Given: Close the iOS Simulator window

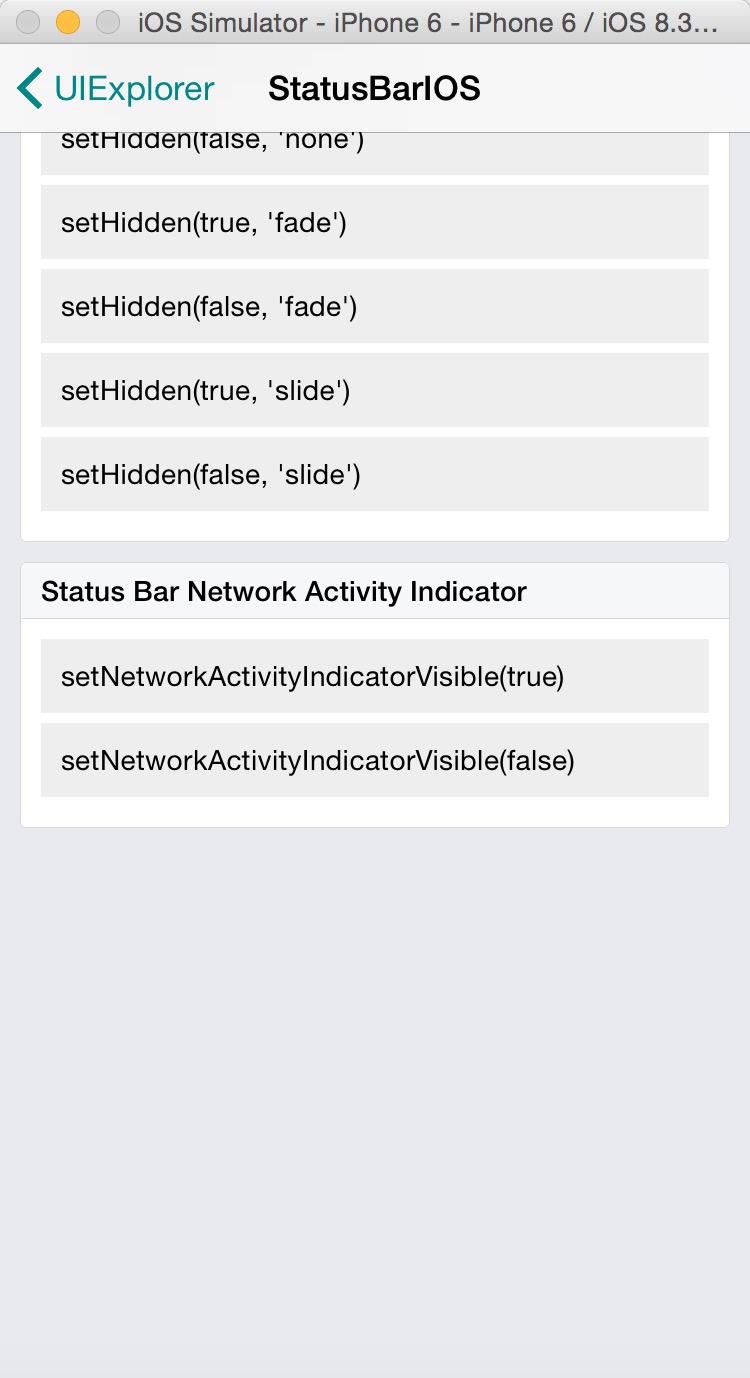Looking at the screenshot, I should [x=29, y=22].
